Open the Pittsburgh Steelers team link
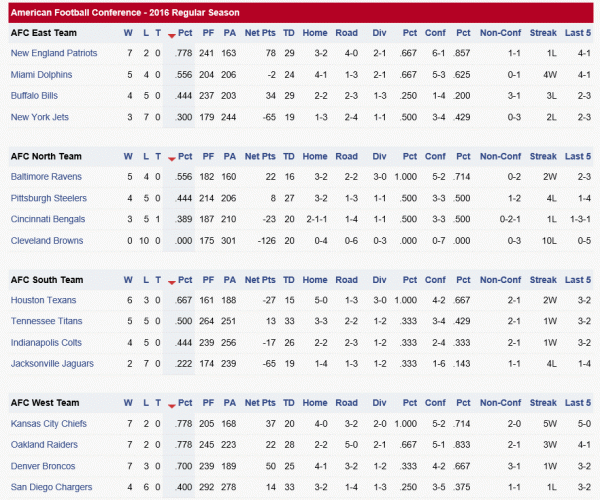Image resolution: width=600 pixels, height=500 pixels. [49, 198]
